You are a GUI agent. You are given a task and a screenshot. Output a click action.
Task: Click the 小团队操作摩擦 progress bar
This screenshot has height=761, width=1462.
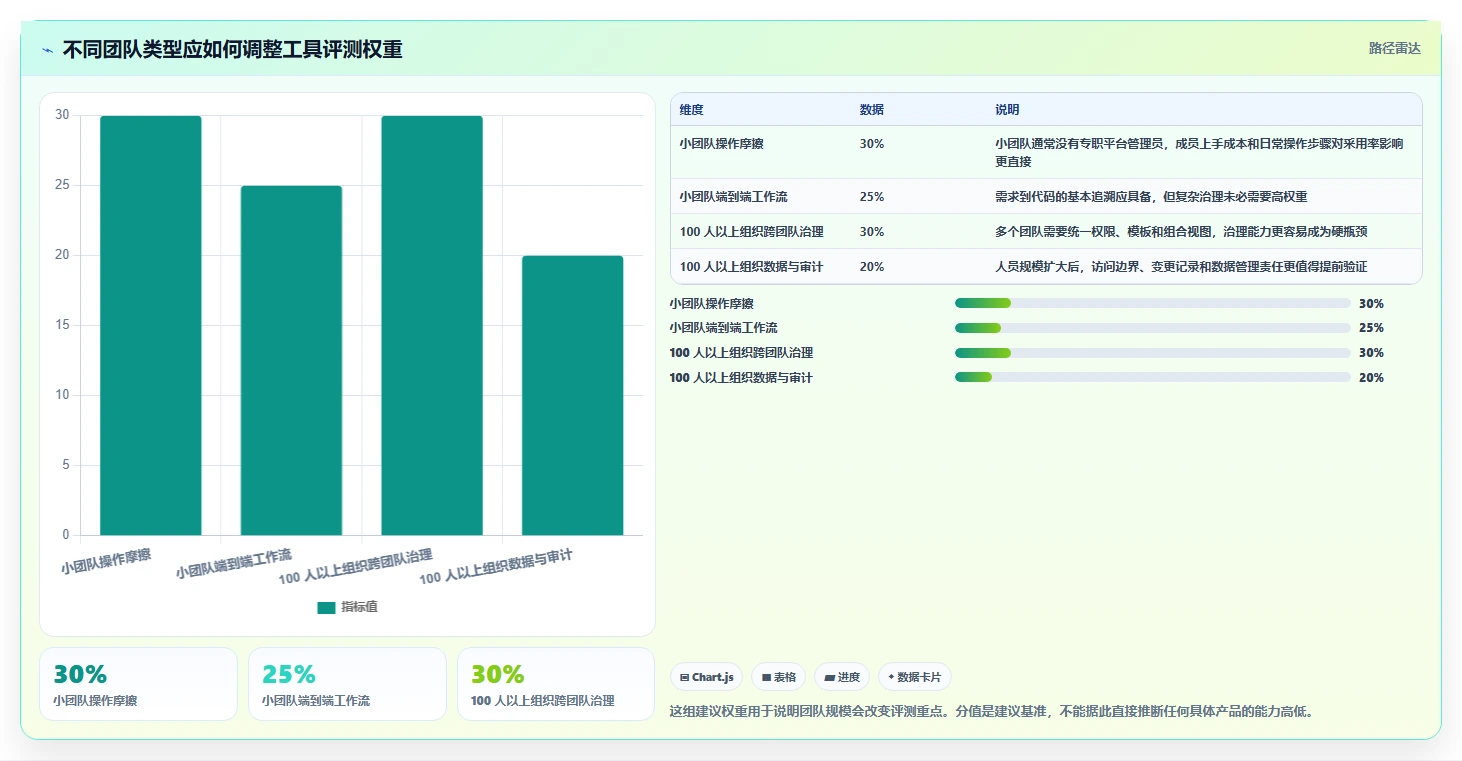pos(1152,303)
